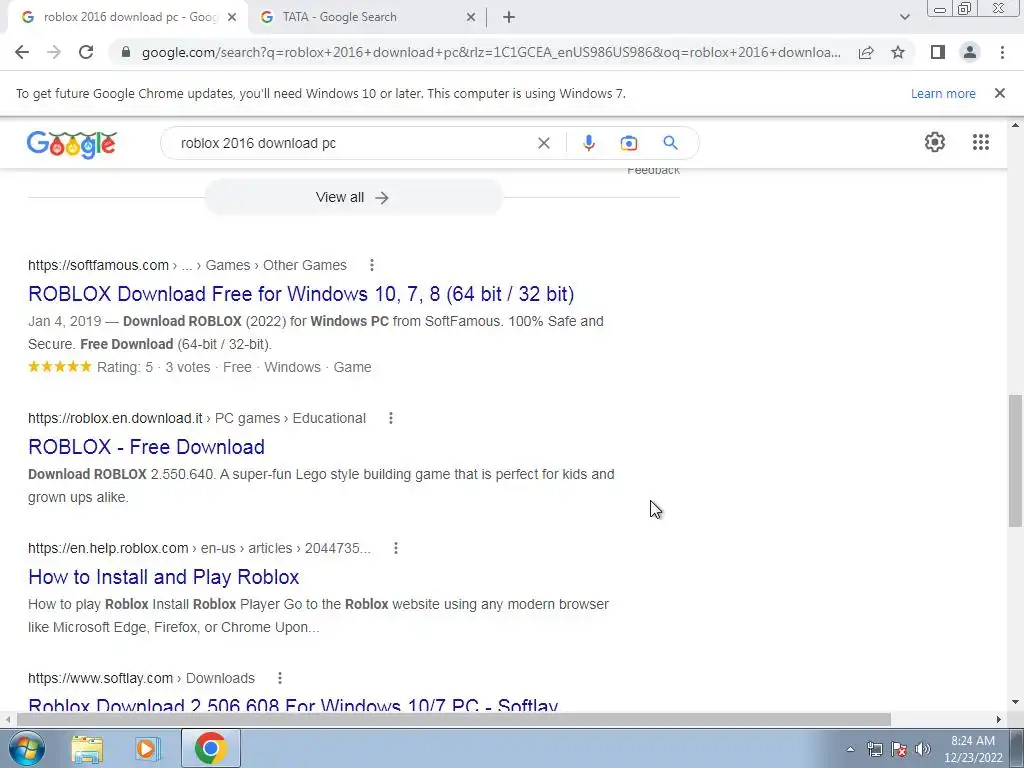The width and height of the screenshot is (1024, 768).
Task: Open ROBLOX Download Free for Windows result
Action: click(x=301, y=294)
